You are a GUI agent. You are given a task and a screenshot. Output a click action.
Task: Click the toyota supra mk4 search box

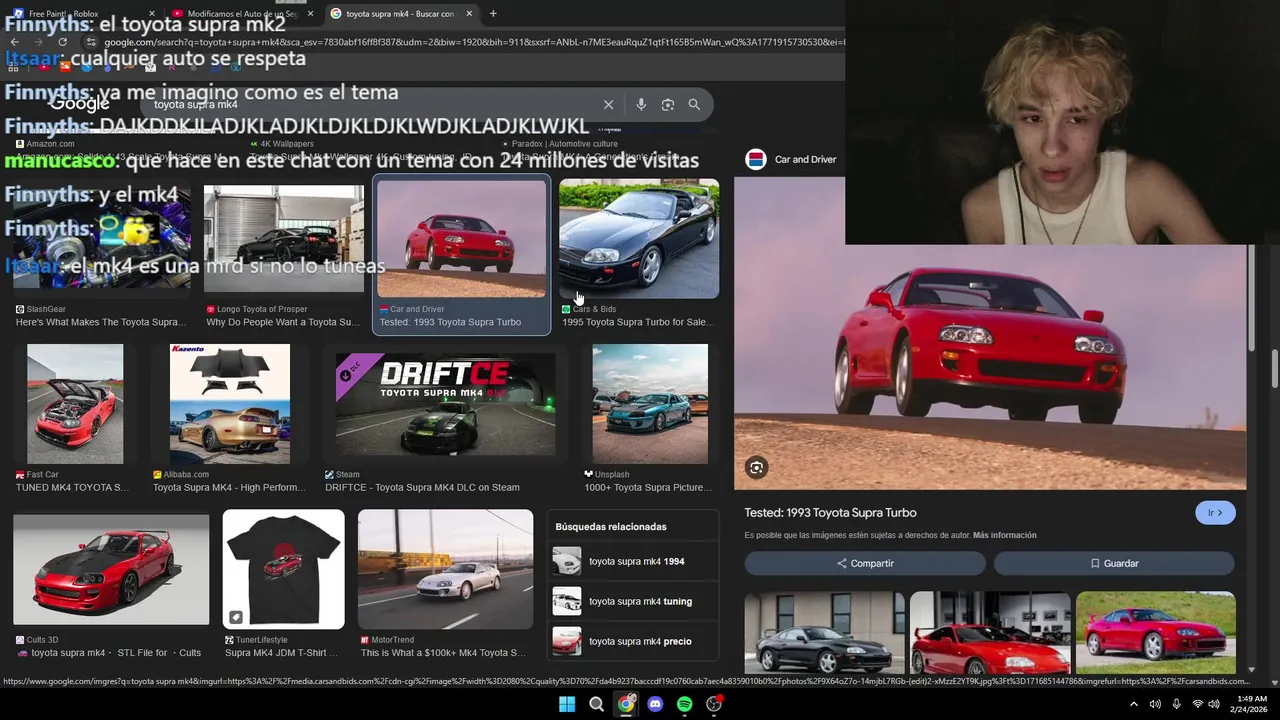pyautogui.click(x=370, y=104)
